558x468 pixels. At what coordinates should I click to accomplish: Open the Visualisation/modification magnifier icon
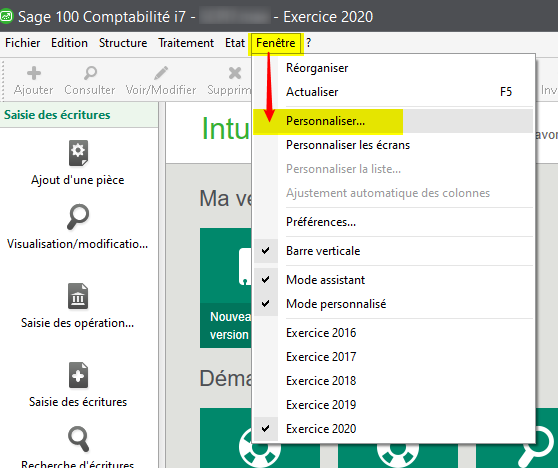78,217
